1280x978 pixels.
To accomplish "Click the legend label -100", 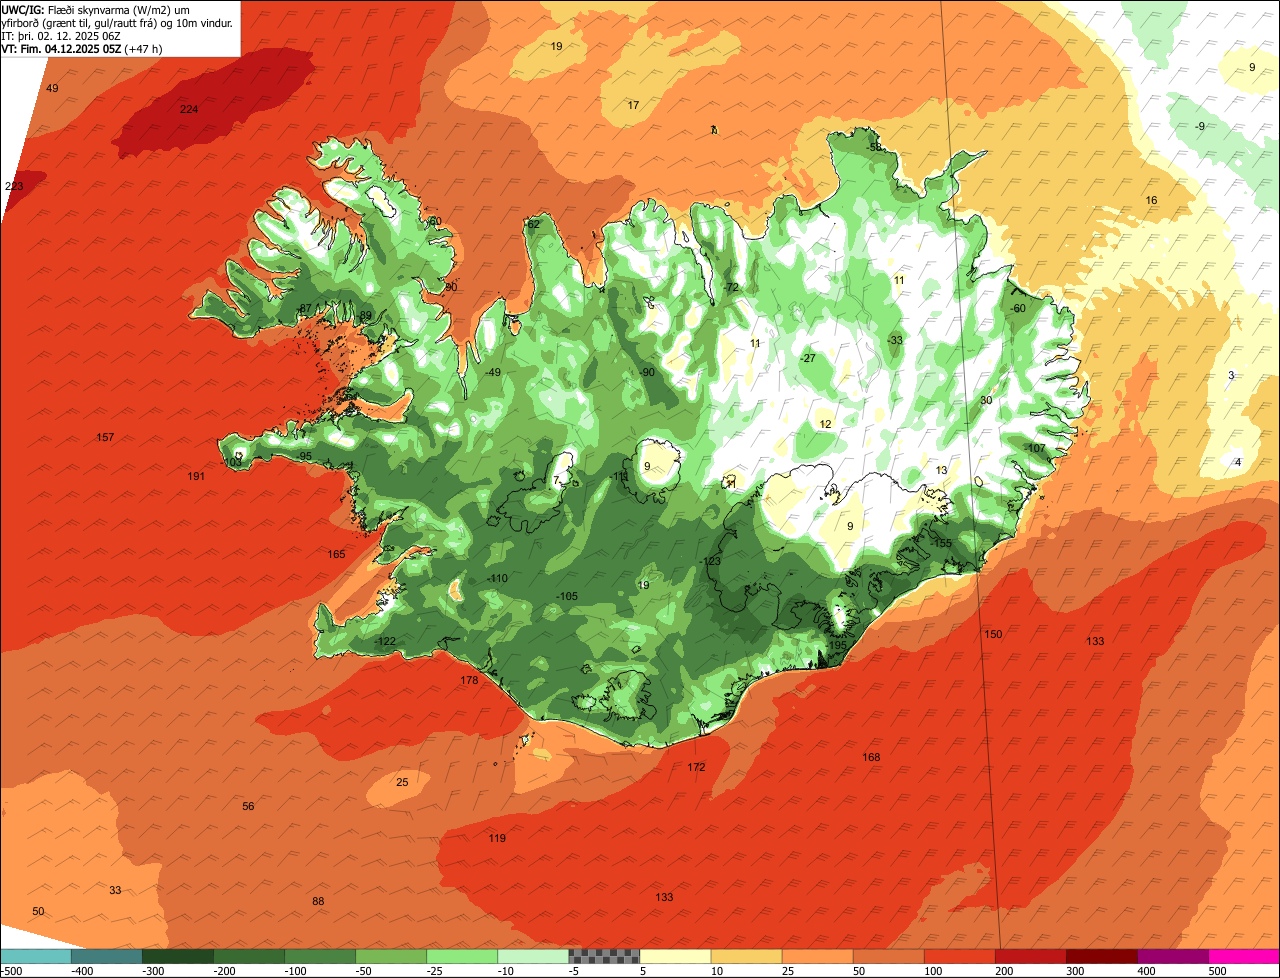I will 295,970.
